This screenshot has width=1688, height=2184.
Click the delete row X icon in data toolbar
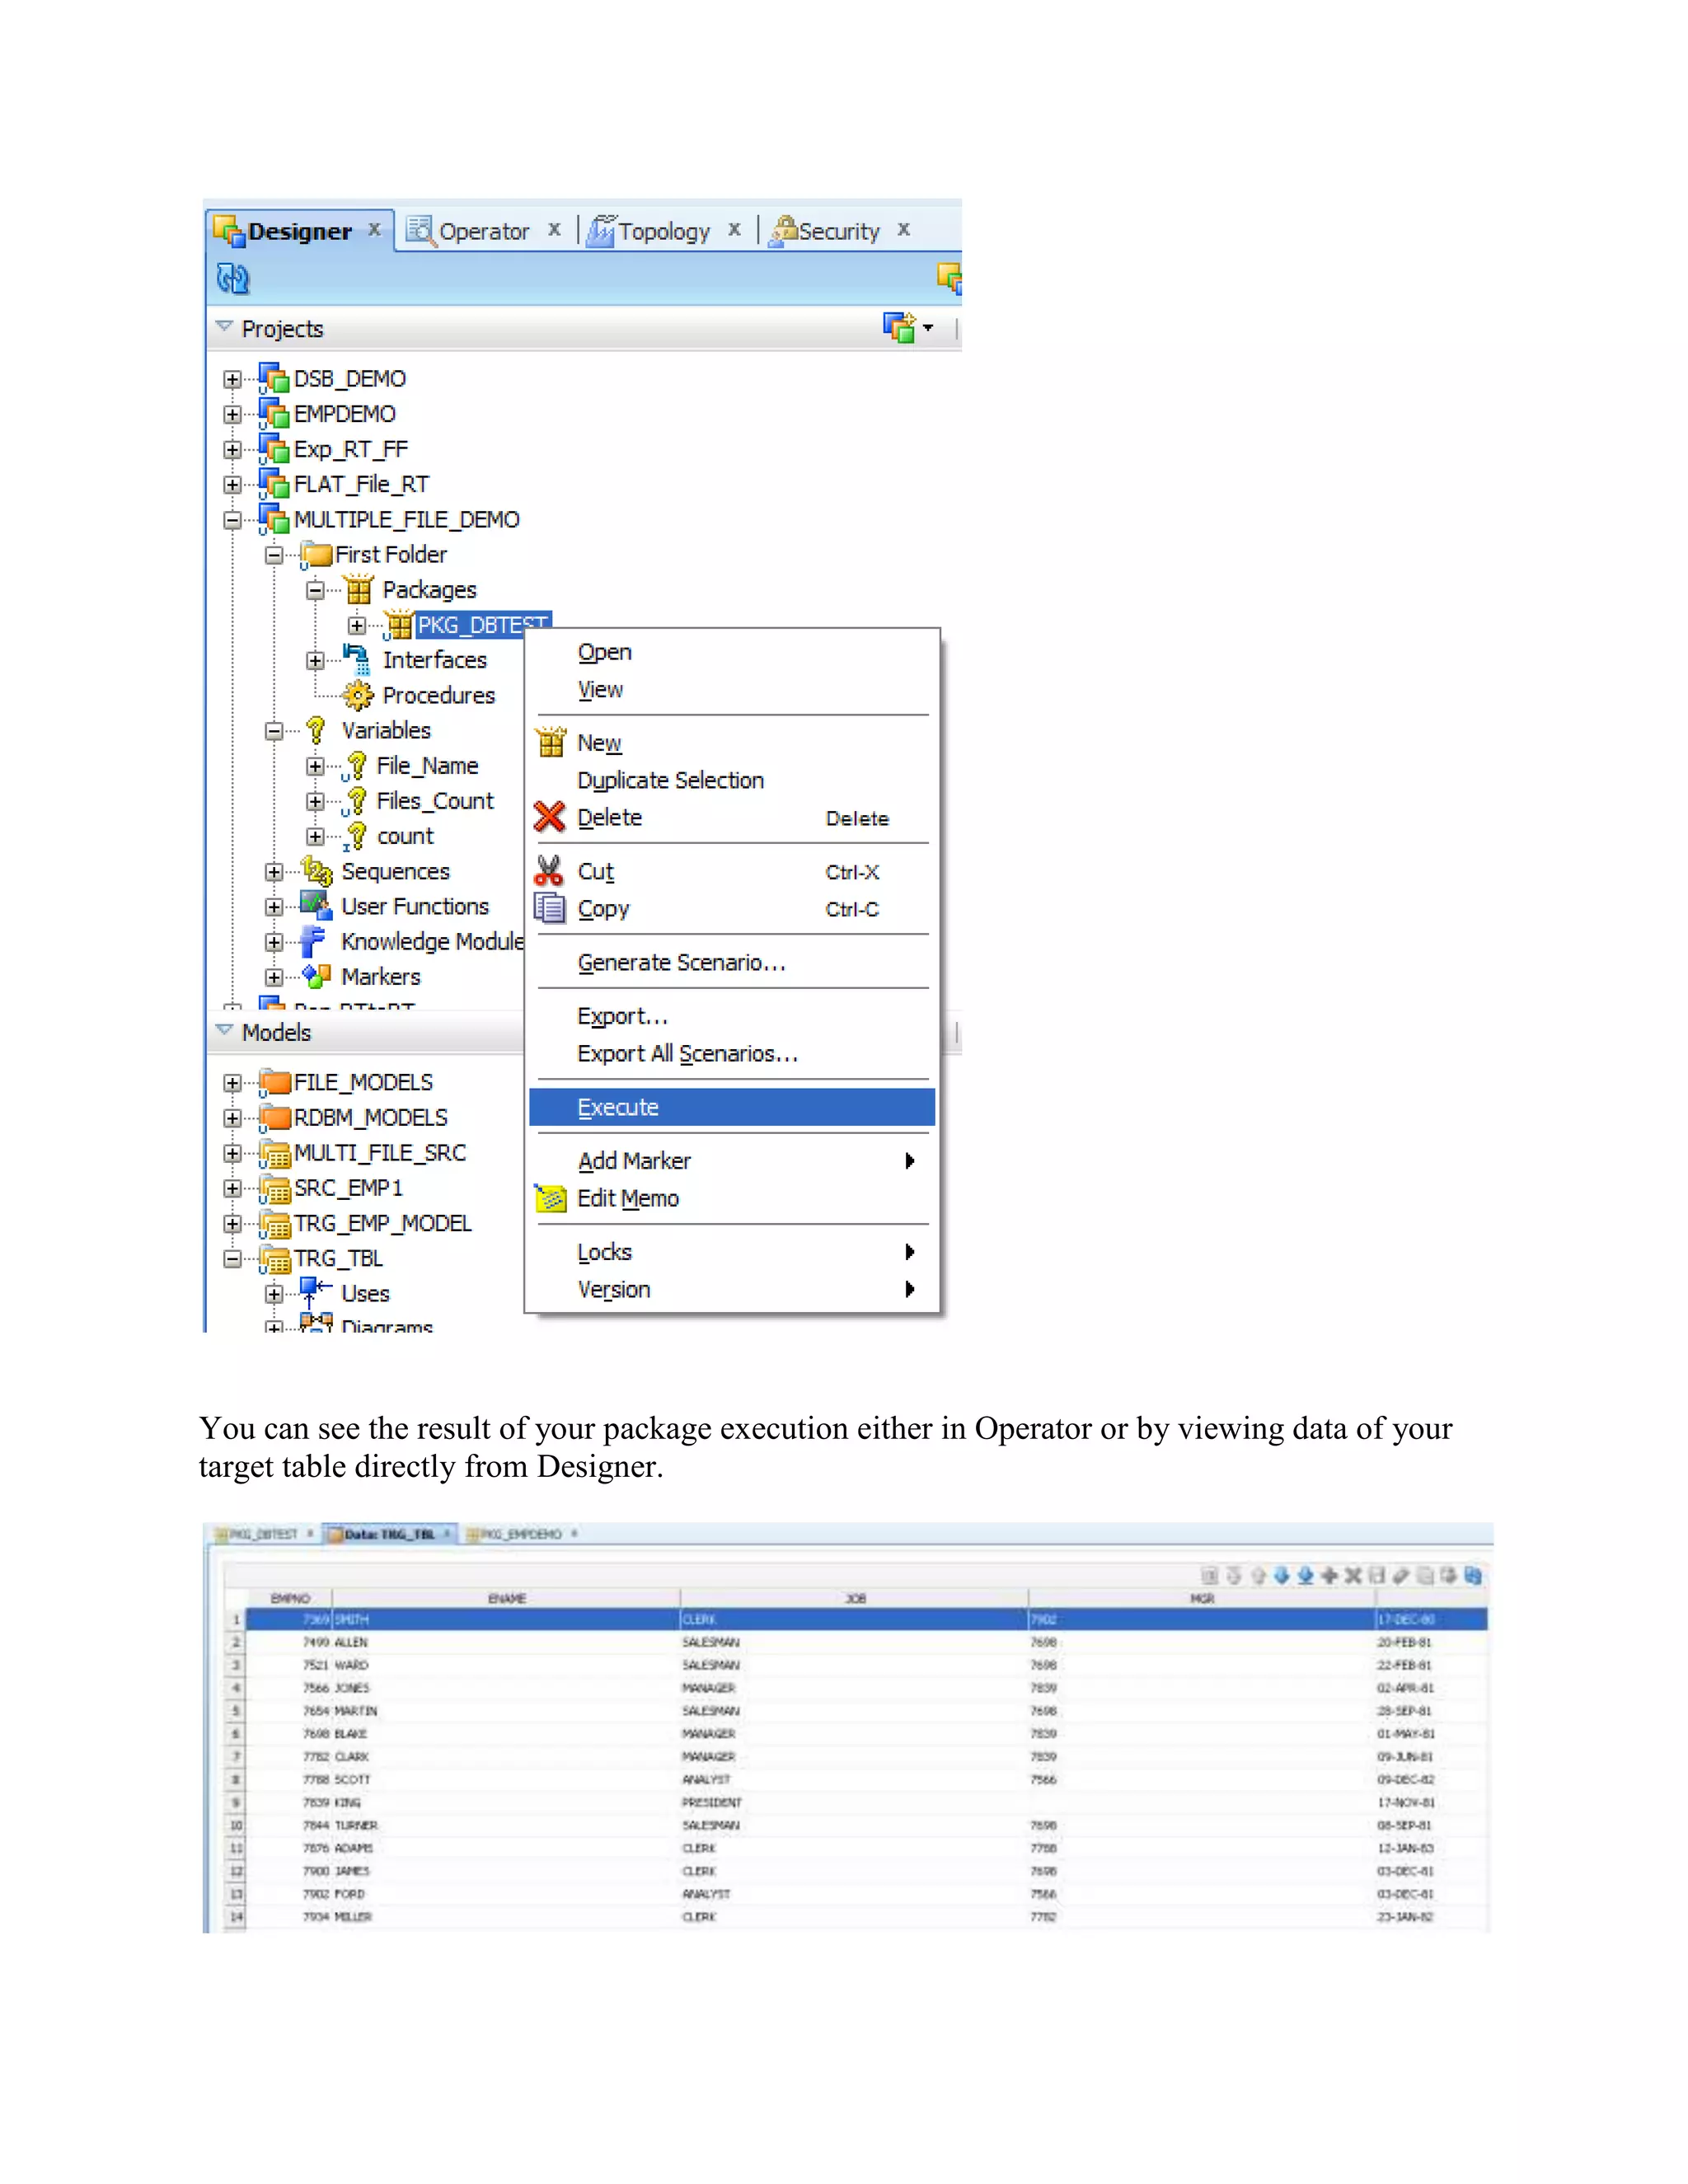pos(1353,1576)
